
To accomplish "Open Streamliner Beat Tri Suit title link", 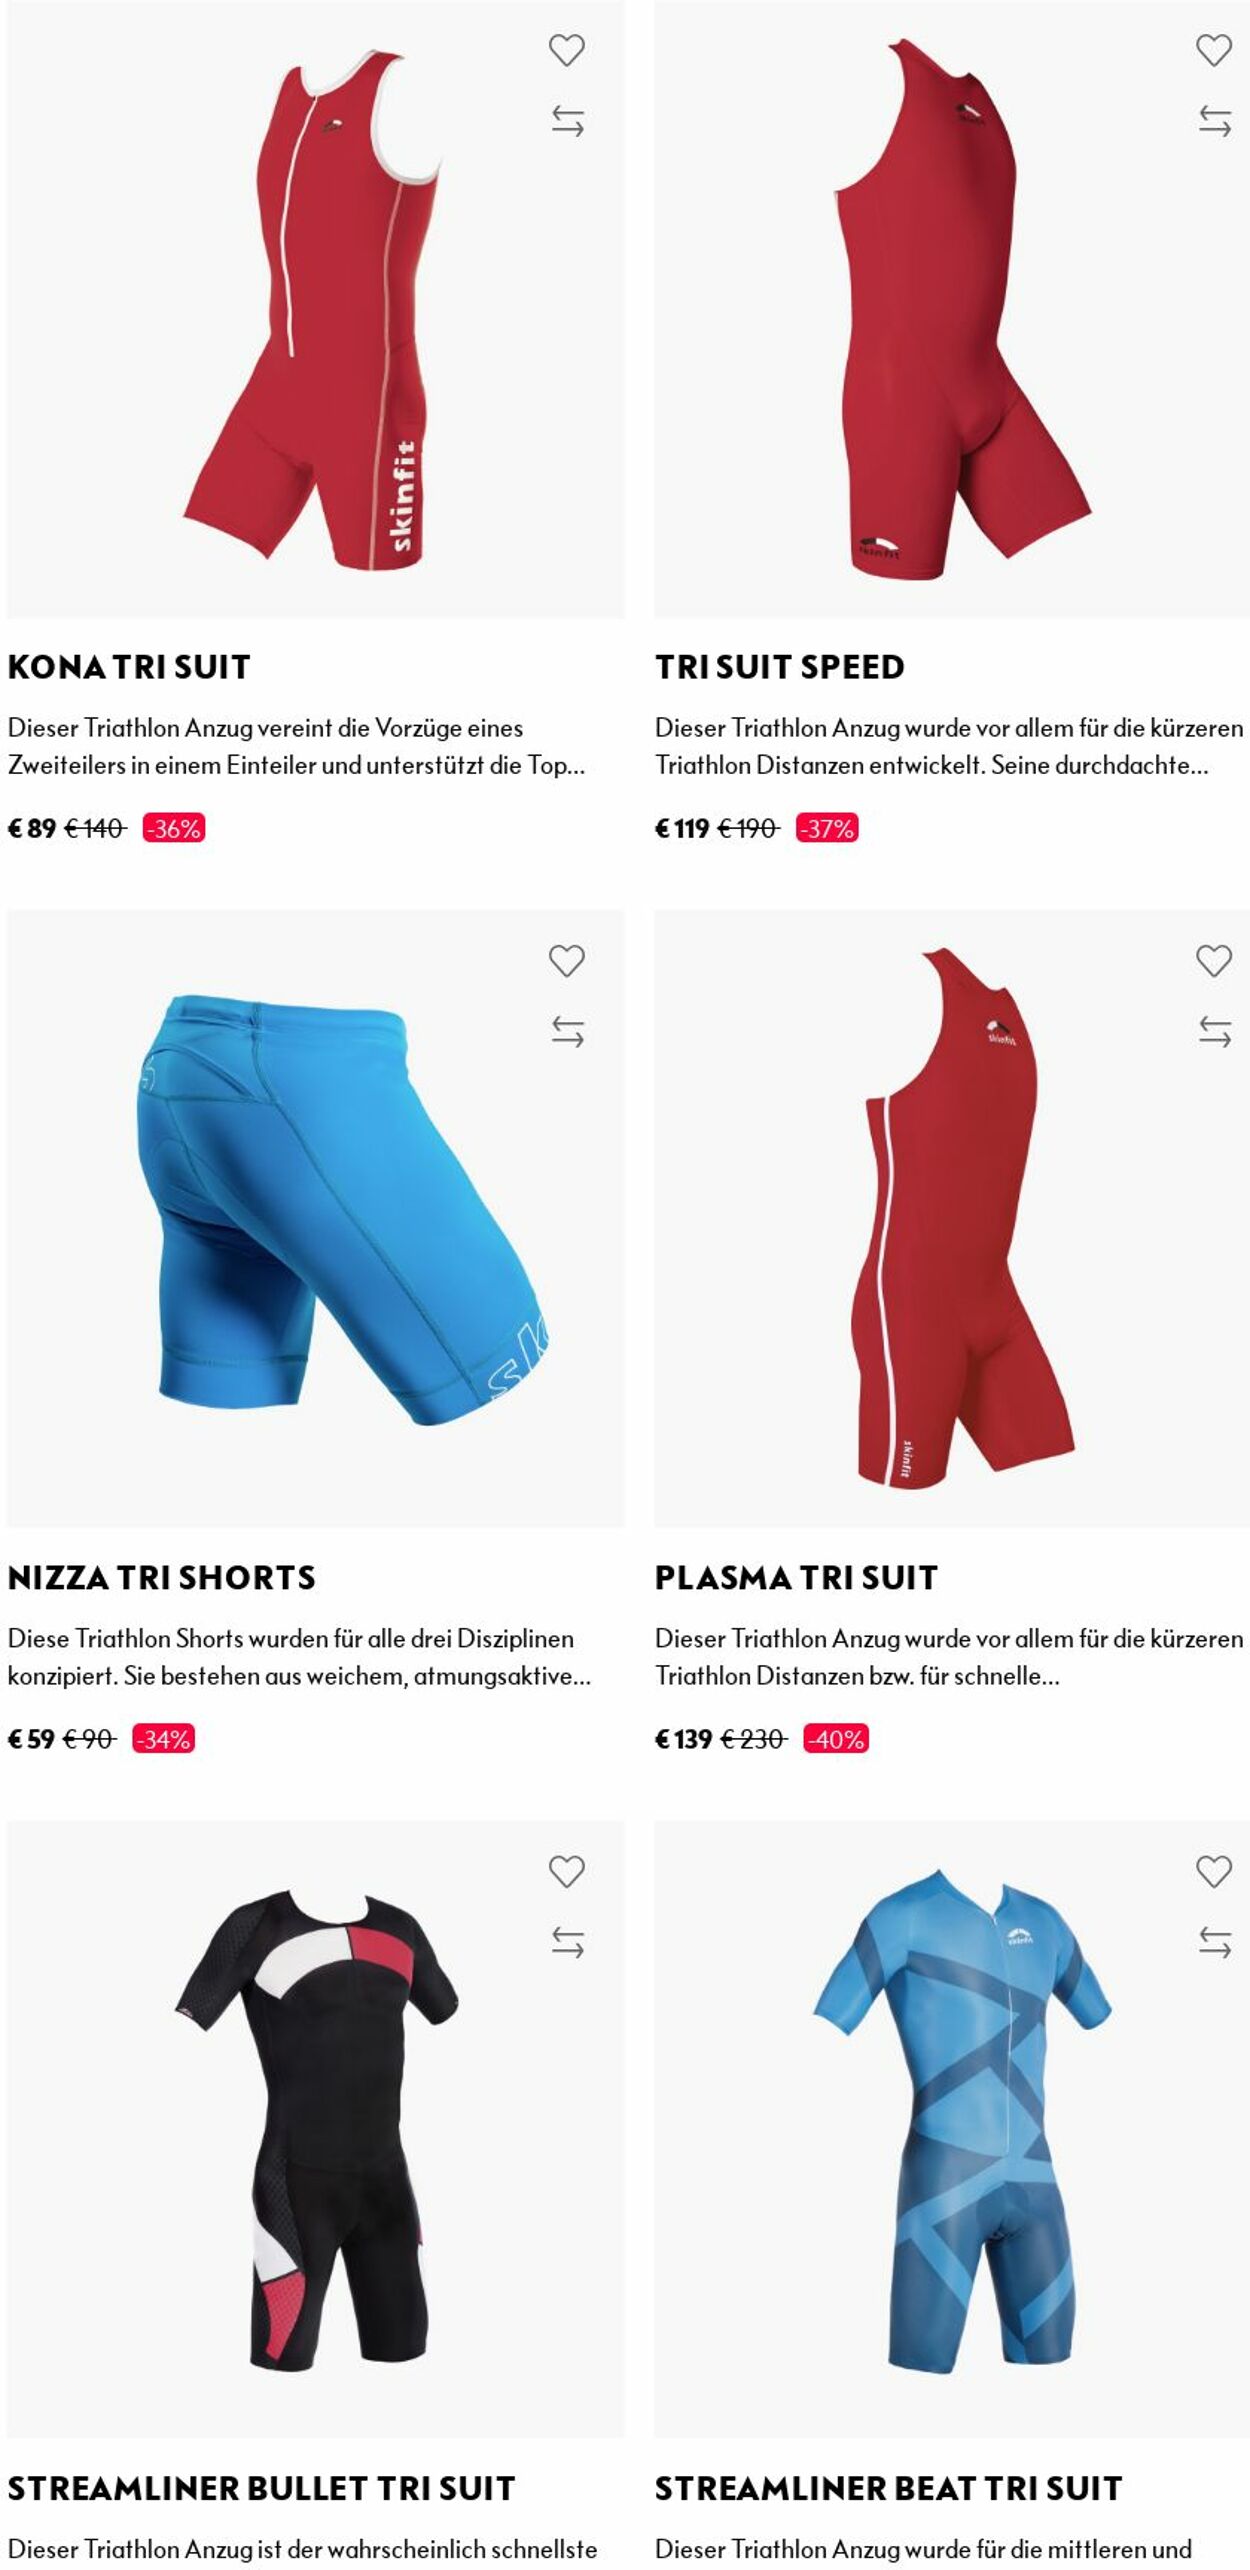I will (x=889, y=2489).
